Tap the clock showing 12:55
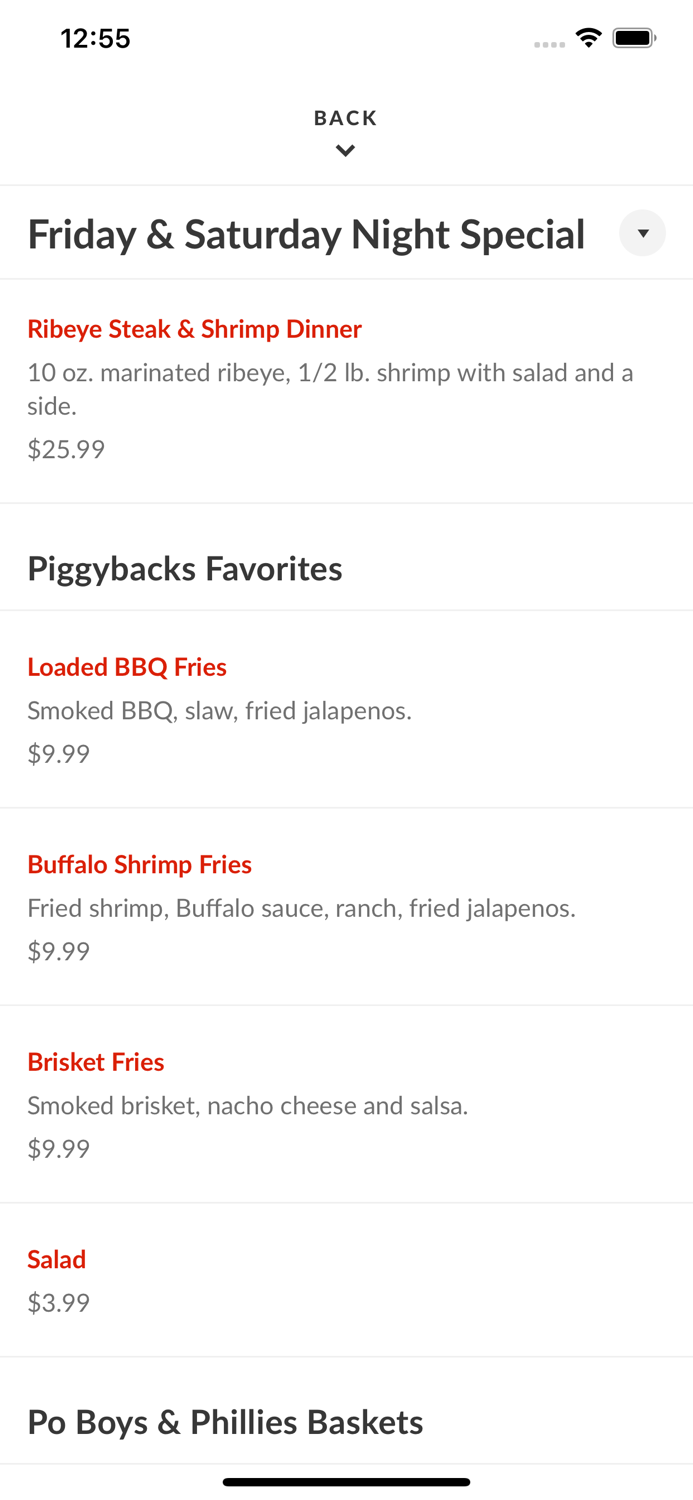This screenshot has width=693, height=1500. click(96, 38)
